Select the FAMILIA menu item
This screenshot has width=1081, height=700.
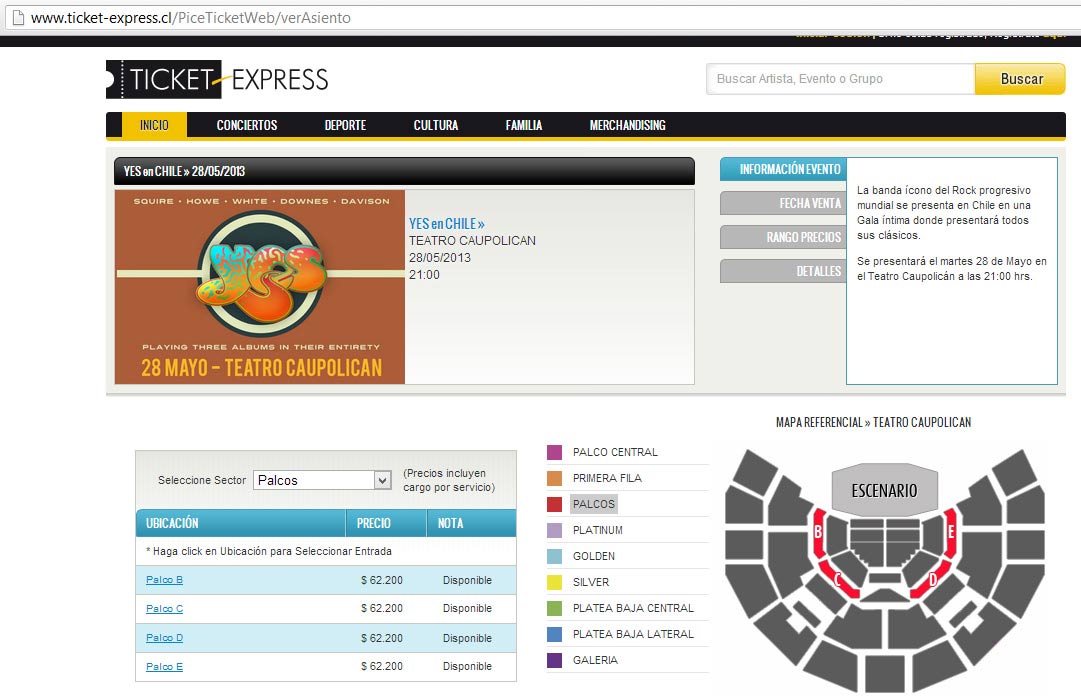pyautogui.click(x=524, y=125)
